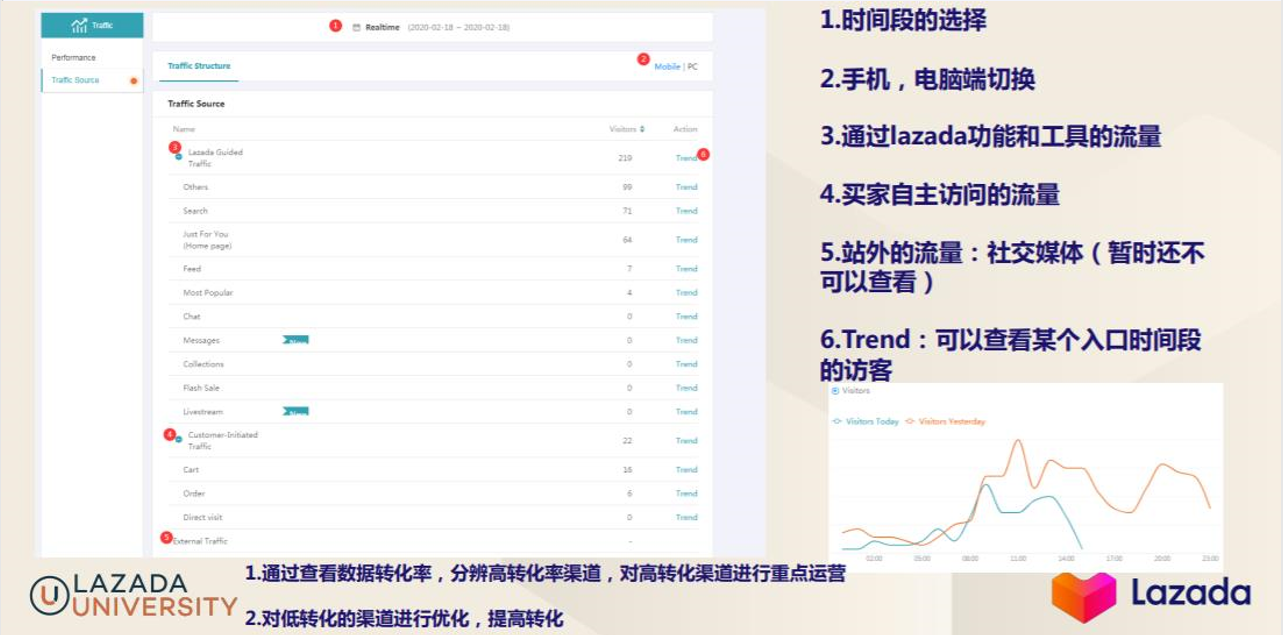Open Trend for the Order row

pos(686,494)
